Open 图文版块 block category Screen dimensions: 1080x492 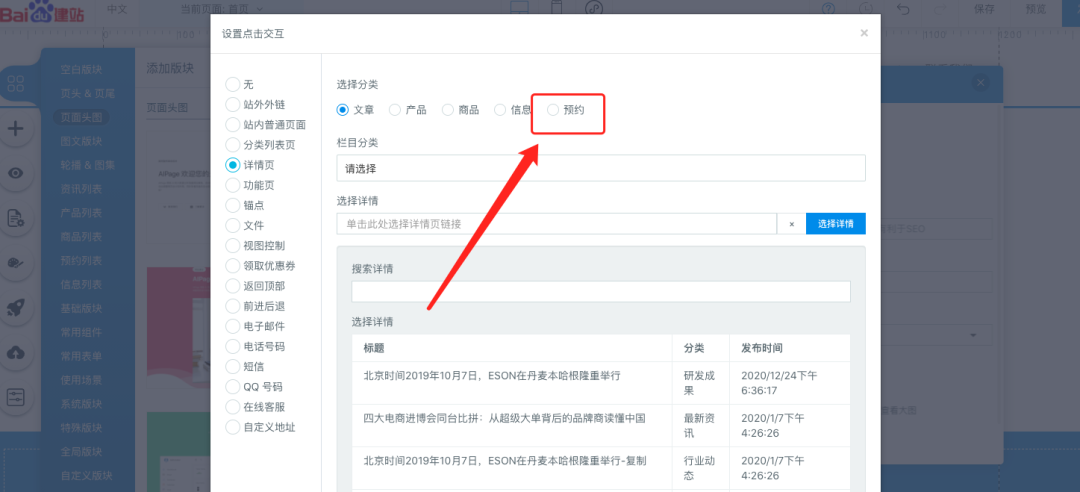coord(81,141)
